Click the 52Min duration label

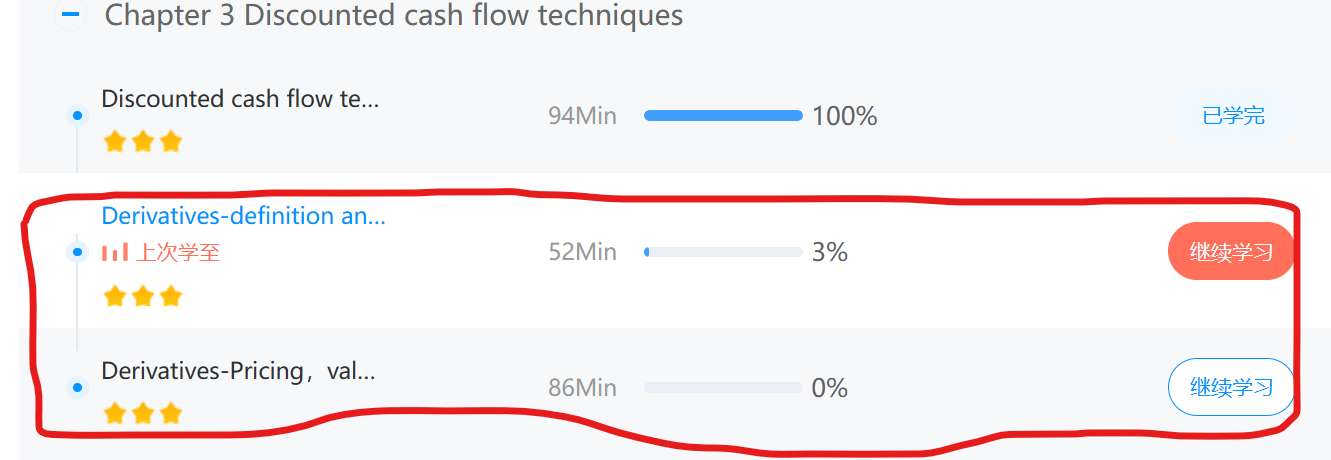(582, 252)
